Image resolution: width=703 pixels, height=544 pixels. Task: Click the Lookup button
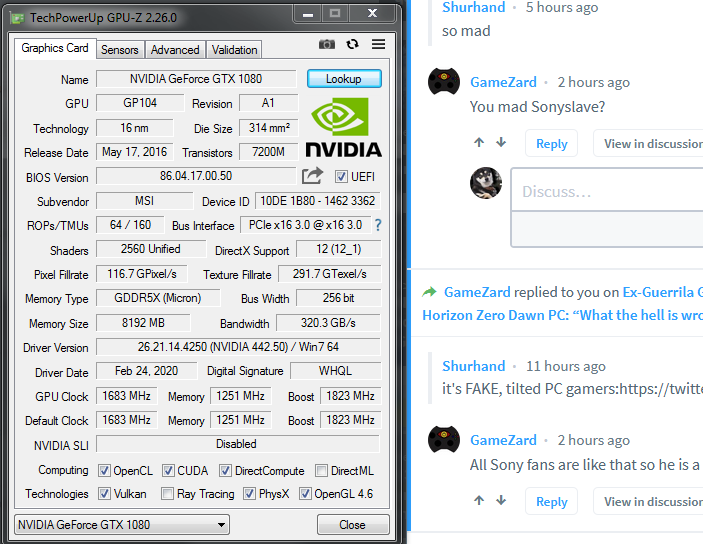point(344,78)
